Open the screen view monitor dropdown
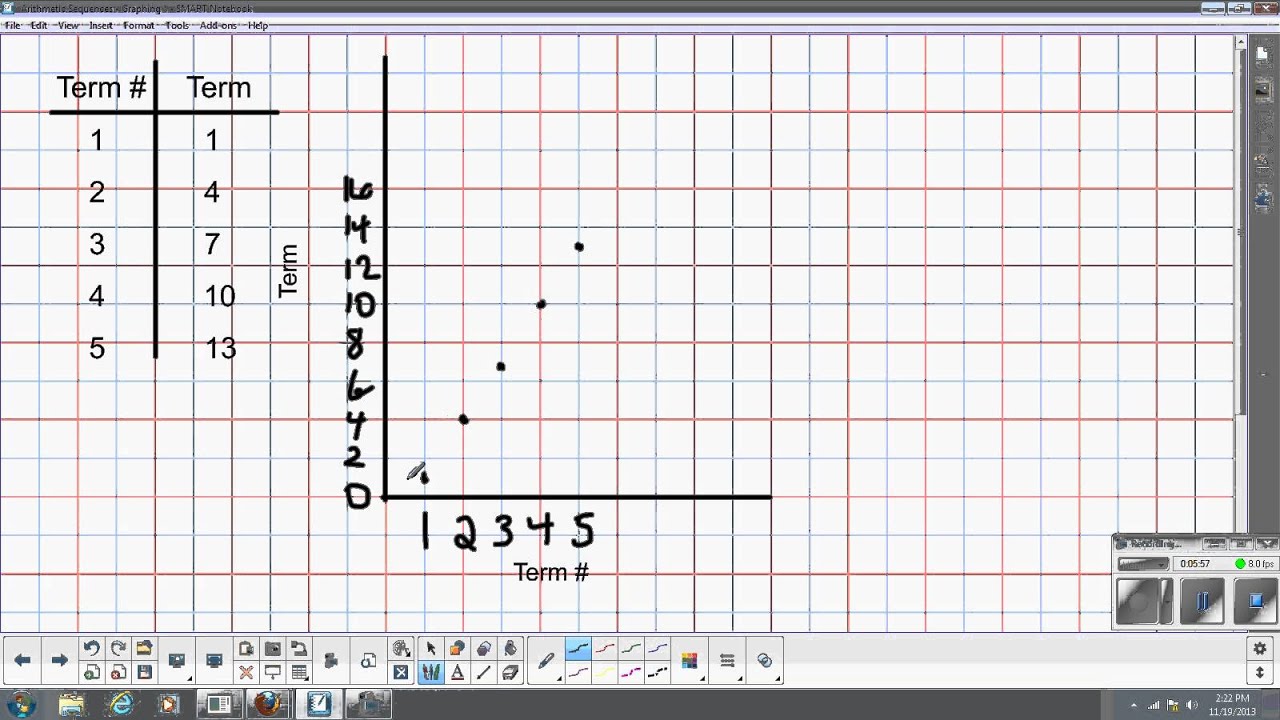Viewport: 1280px width, 720px height. click(x=177, y=660)
